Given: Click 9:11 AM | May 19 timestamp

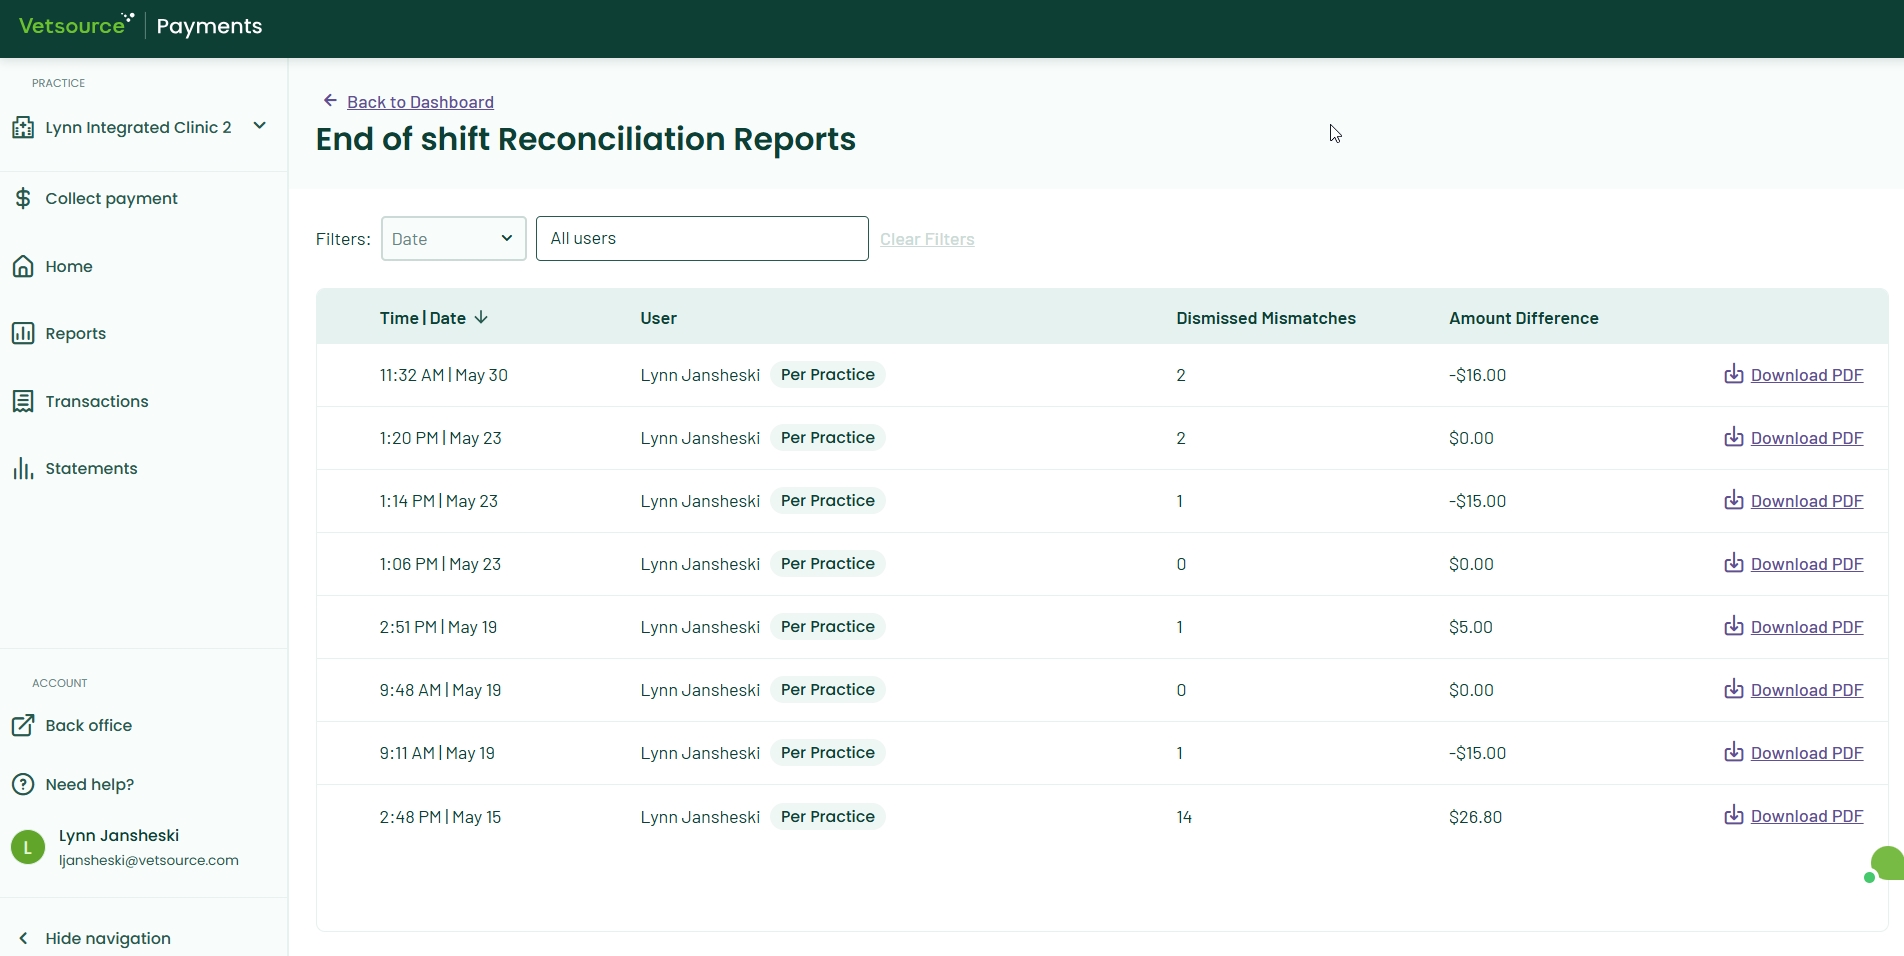Looking at the screenshot, I should [437, 753].
